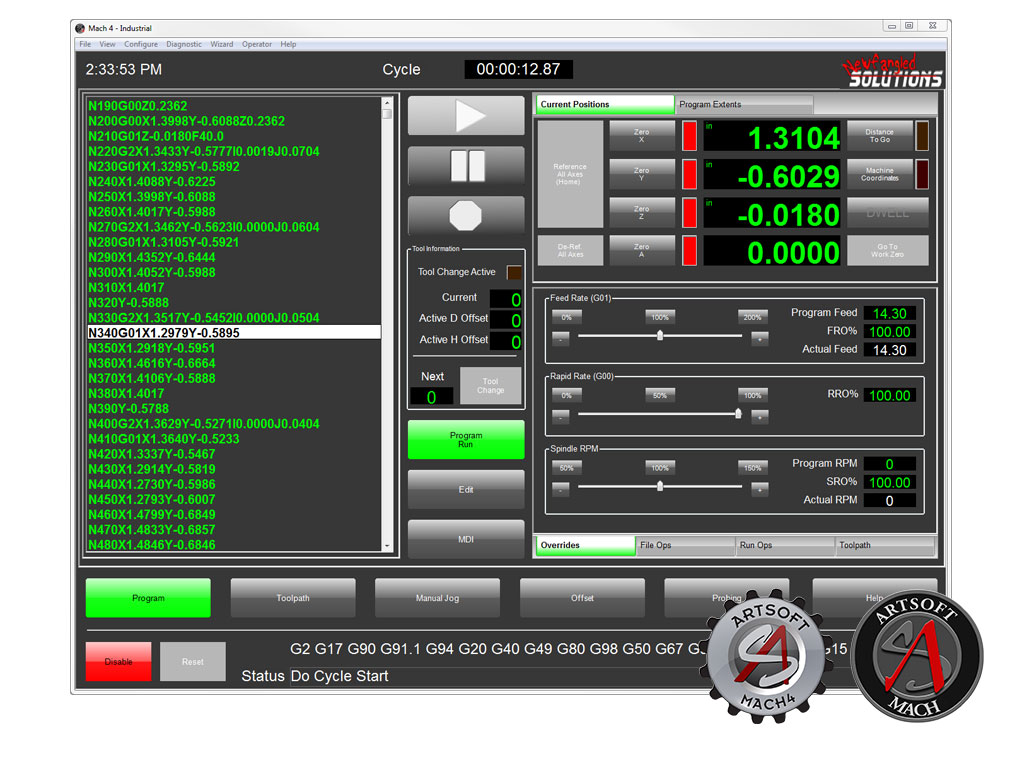Toggle the Distance To Go button
Screen dimensions: 1024x768
pyautogui.click(x=879, y=136)
